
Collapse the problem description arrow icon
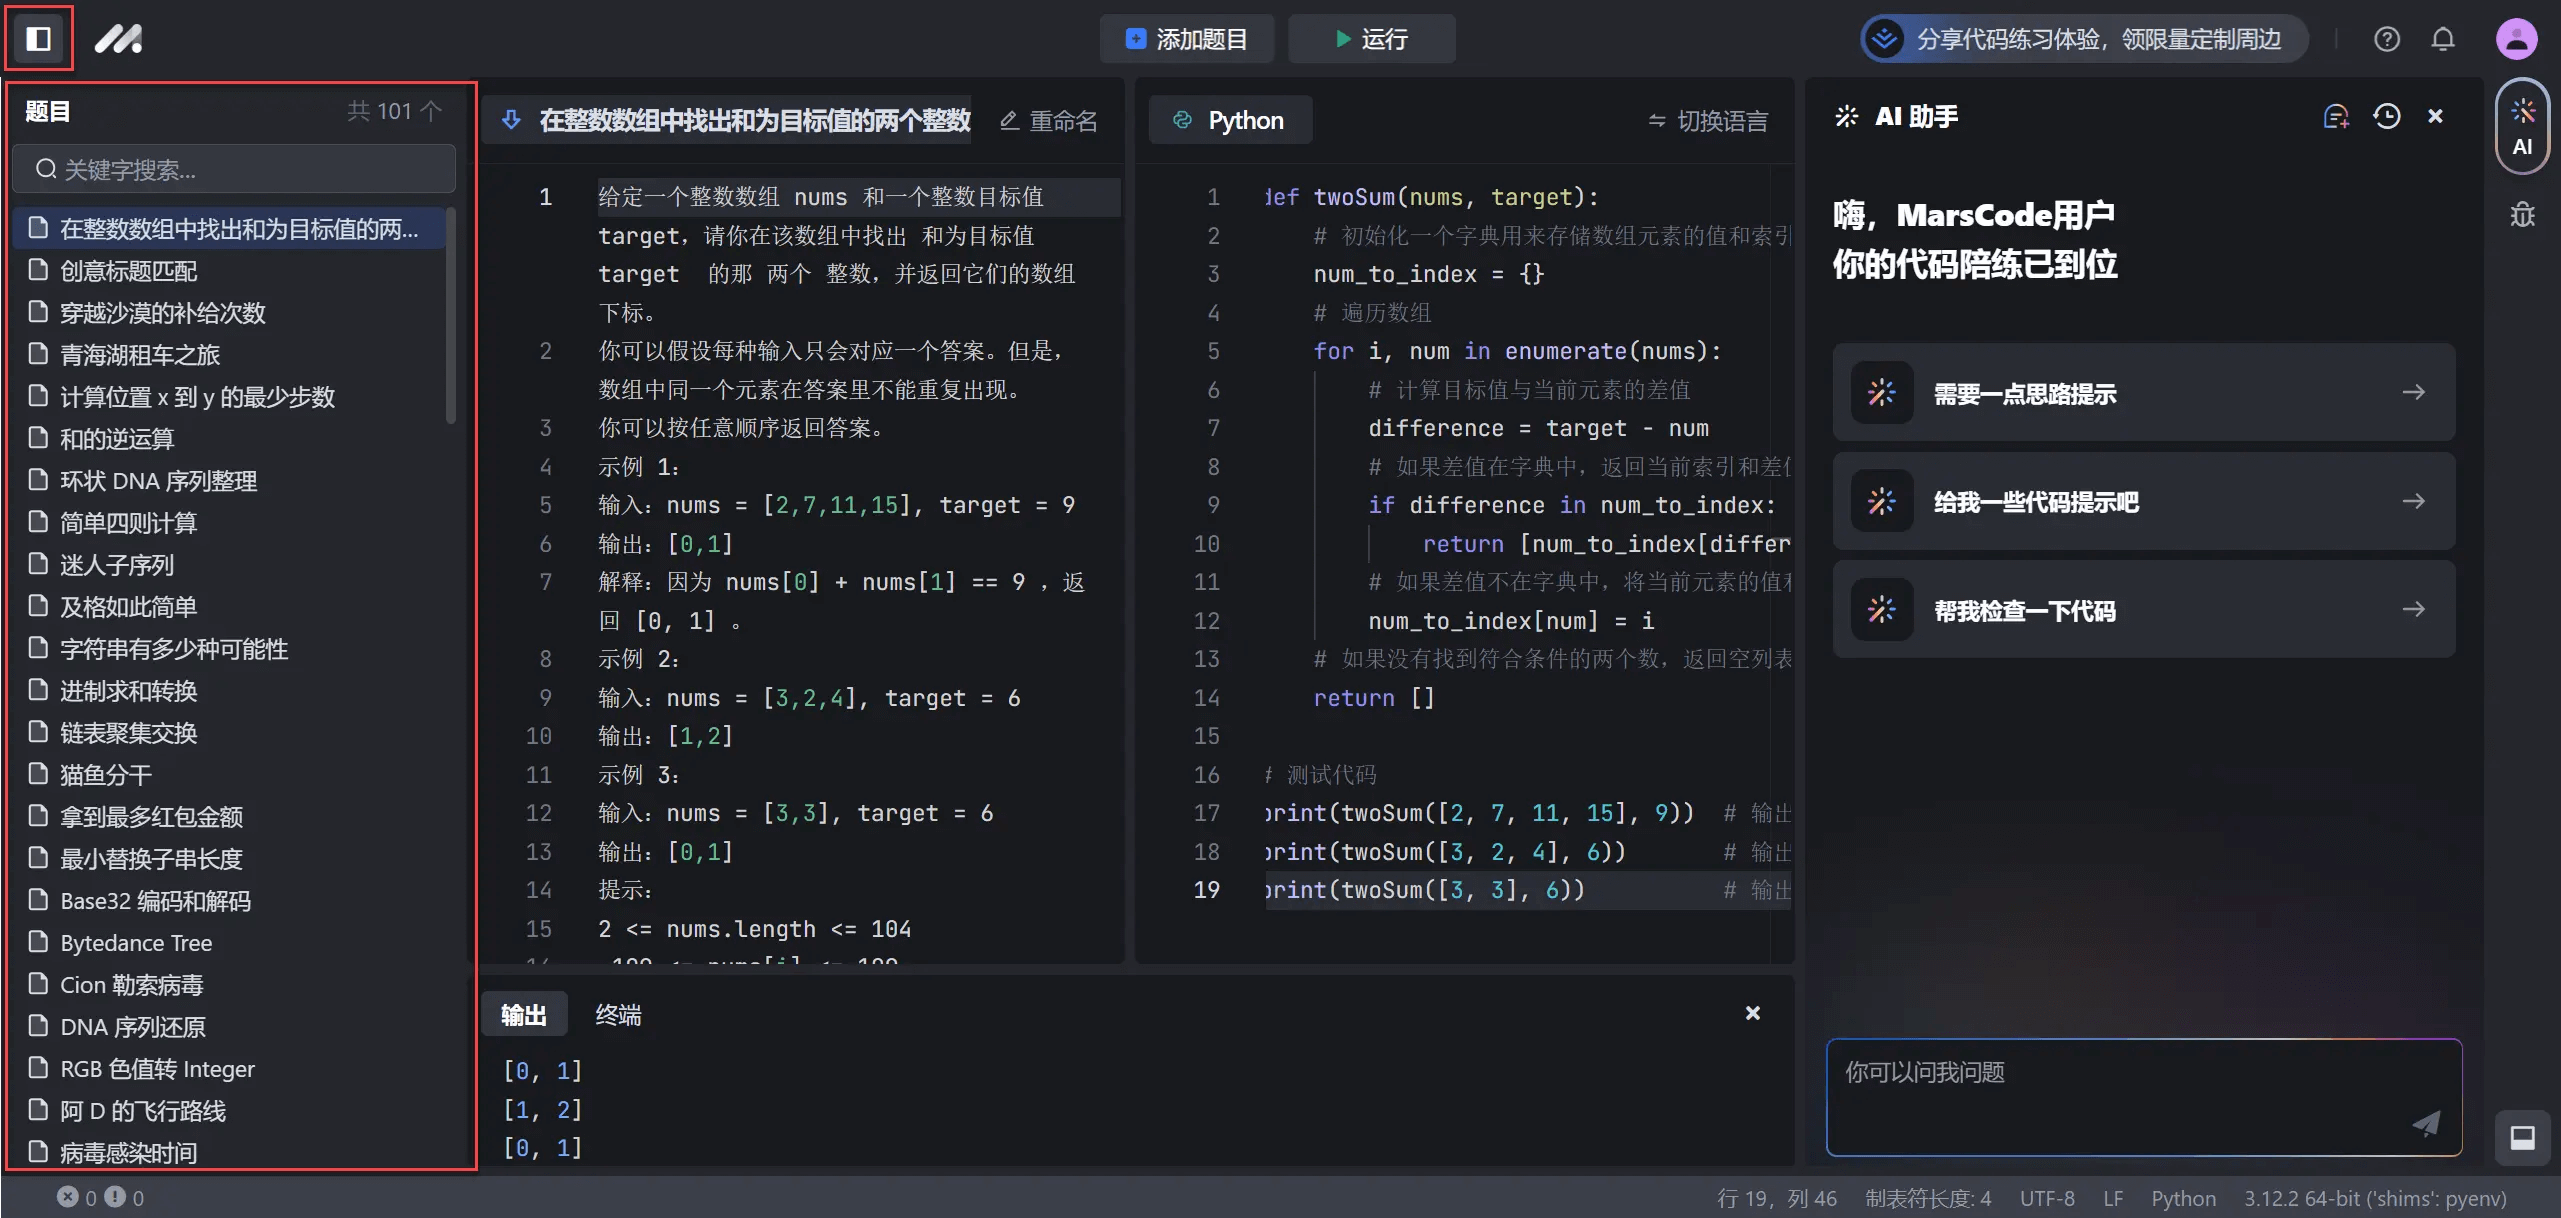pyautogui.click(x=511, y=120)
